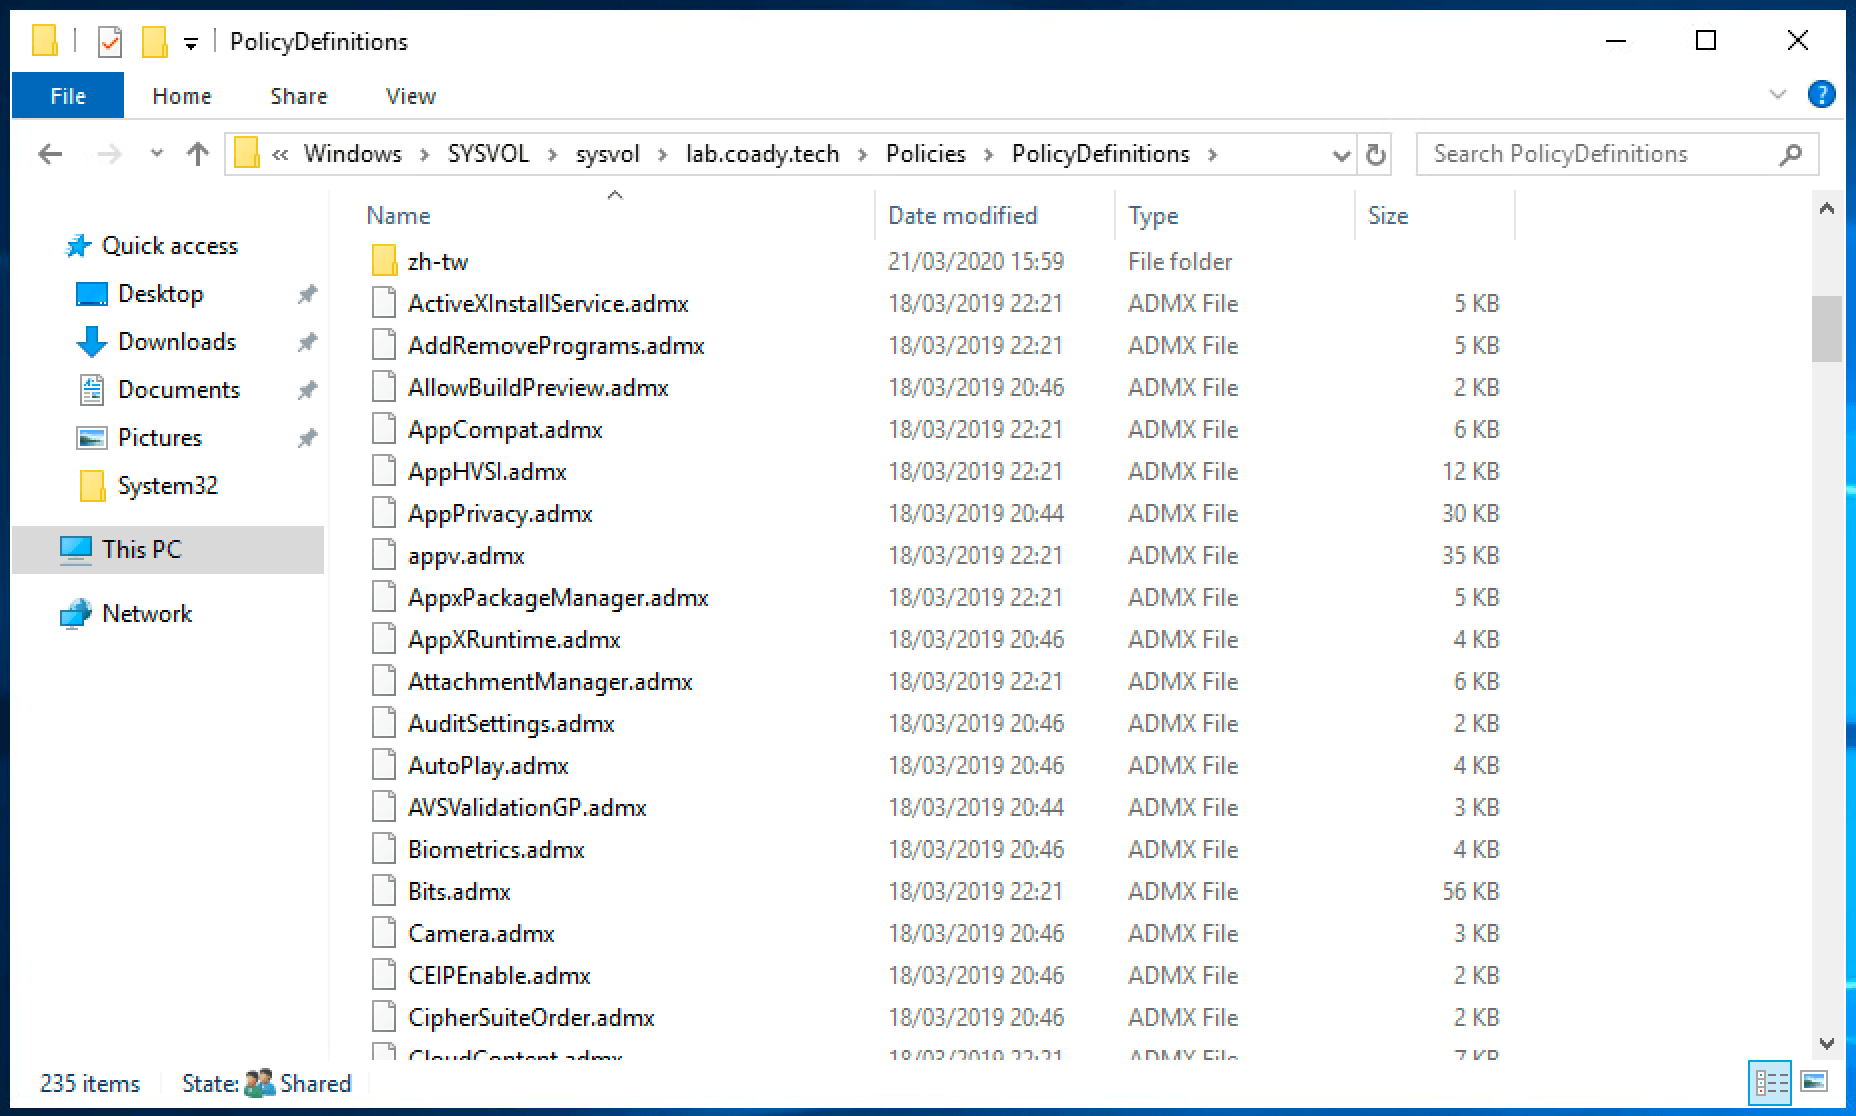Click the New Folder quick access icon

click(x=154, y=42)
